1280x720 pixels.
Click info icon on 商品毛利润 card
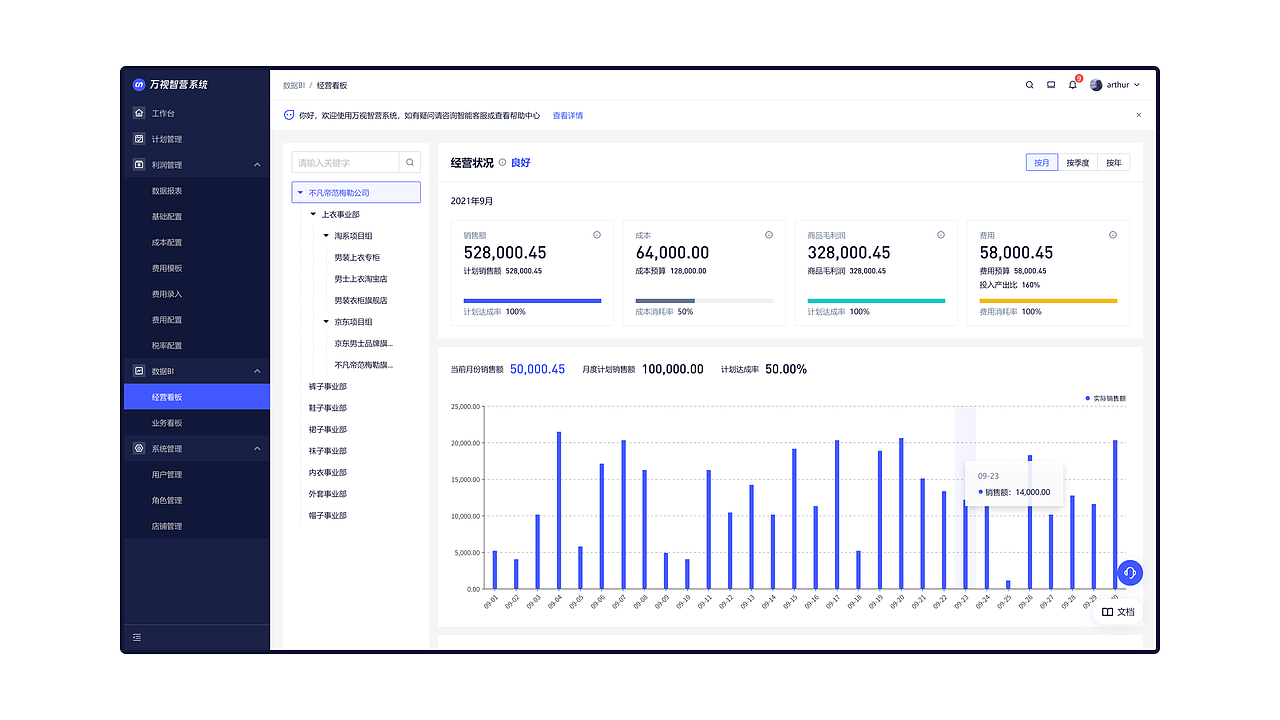[x=941, y=235]
